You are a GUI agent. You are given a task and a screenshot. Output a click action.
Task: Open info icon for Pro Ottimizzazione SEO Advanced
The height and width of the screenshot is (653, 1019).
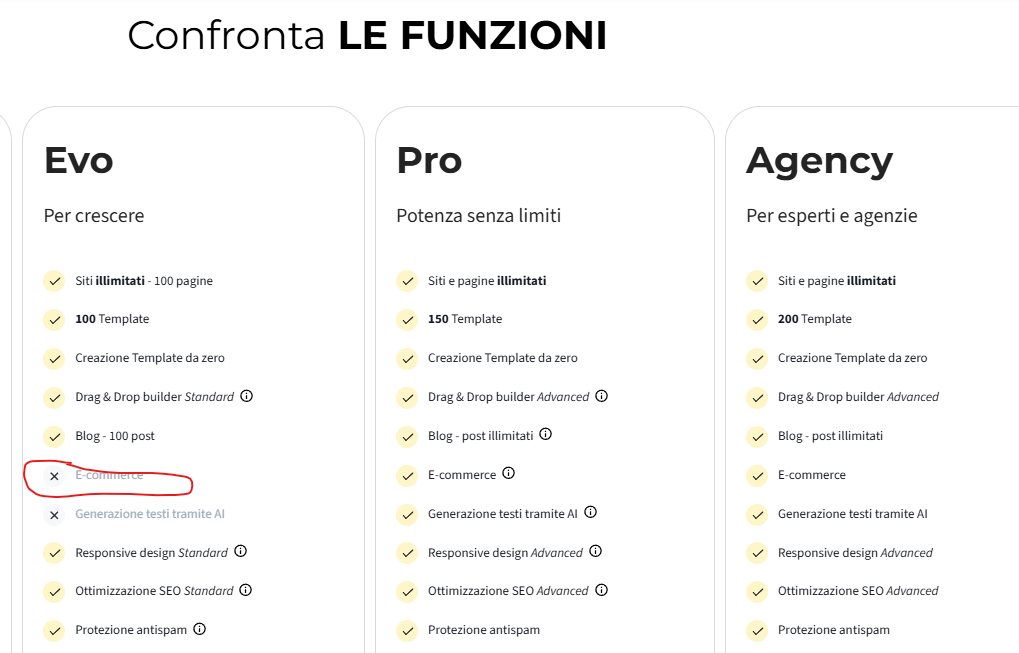[602, 590]
